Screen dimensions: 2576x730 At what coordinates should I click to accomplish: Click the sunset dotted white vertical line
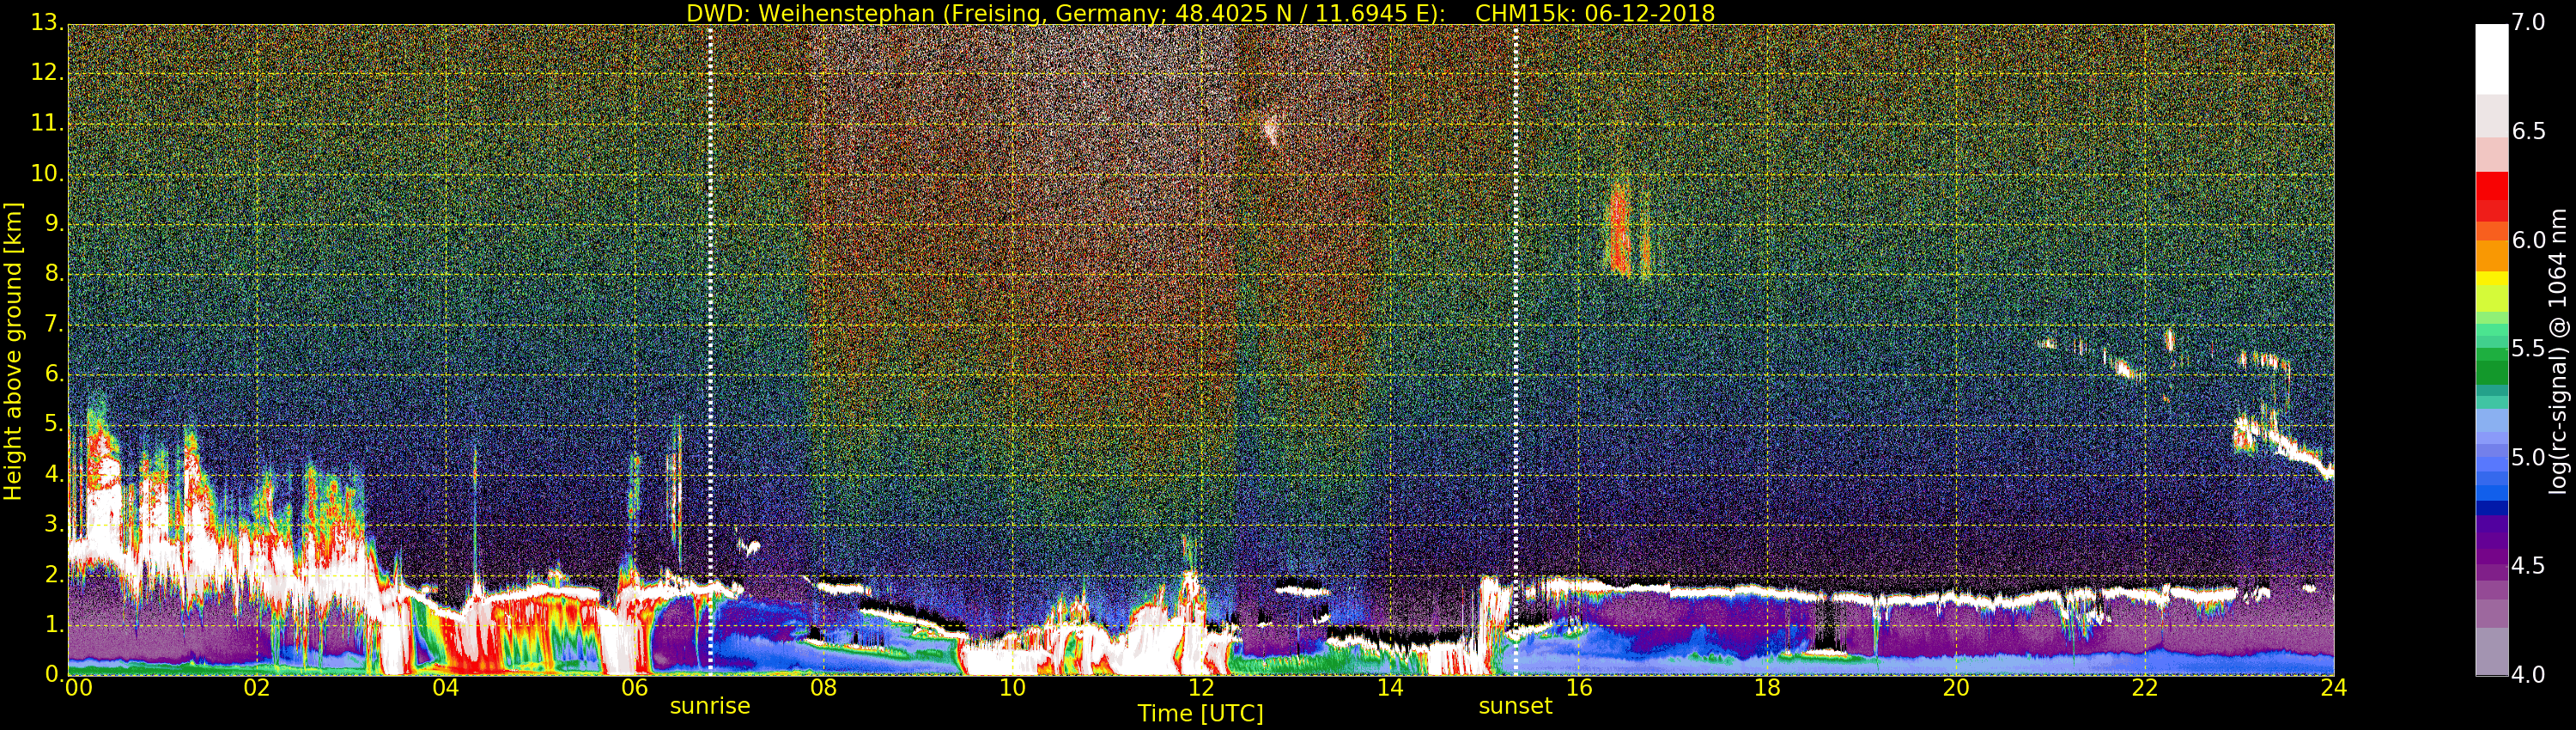click(x=1516, y=350)
